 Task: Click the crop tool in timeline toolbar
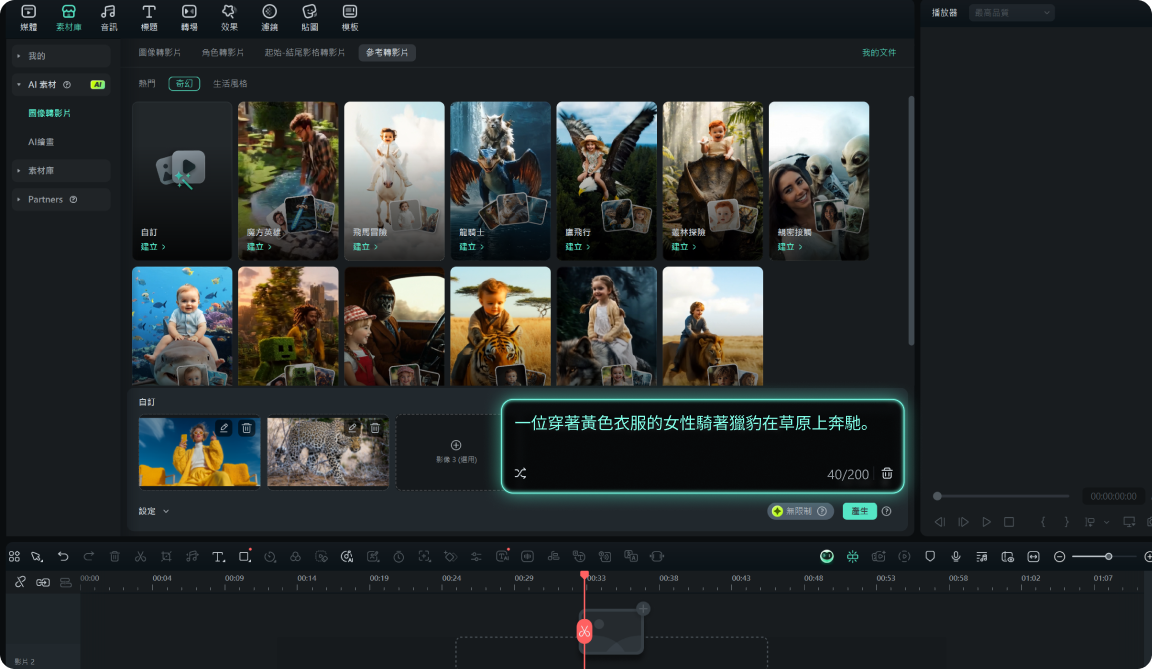[166, 557]
